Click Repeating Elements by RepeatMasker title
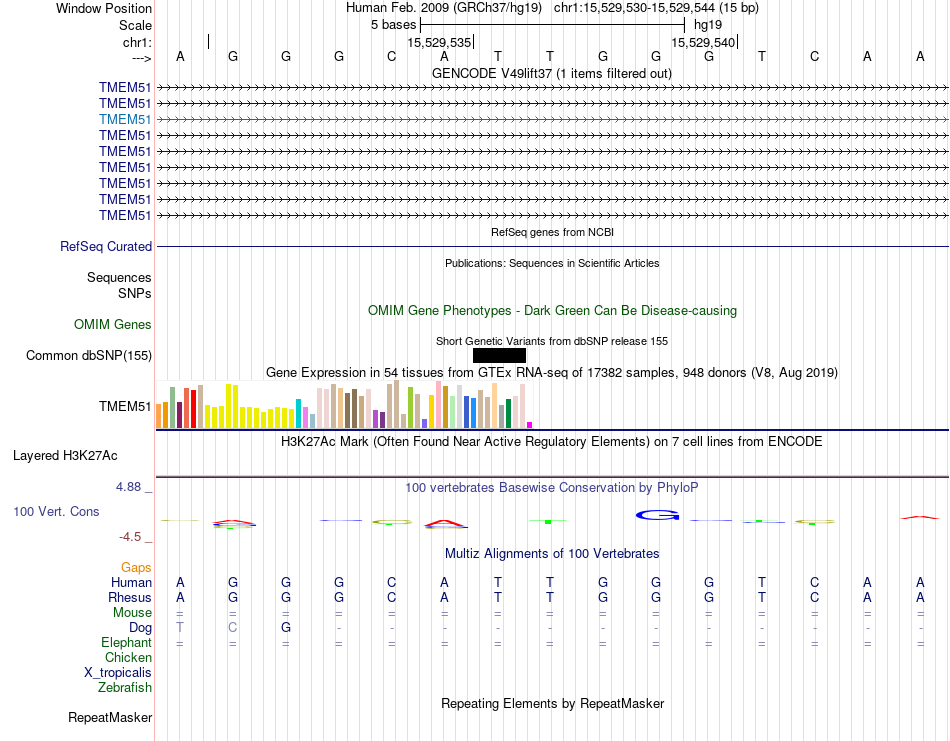950x741 pixels. [x=552, y=703]
